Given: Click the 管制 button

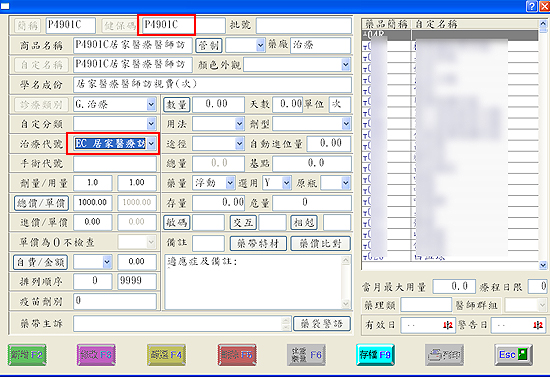Looking at the screenshot, I should click(209, 45).
